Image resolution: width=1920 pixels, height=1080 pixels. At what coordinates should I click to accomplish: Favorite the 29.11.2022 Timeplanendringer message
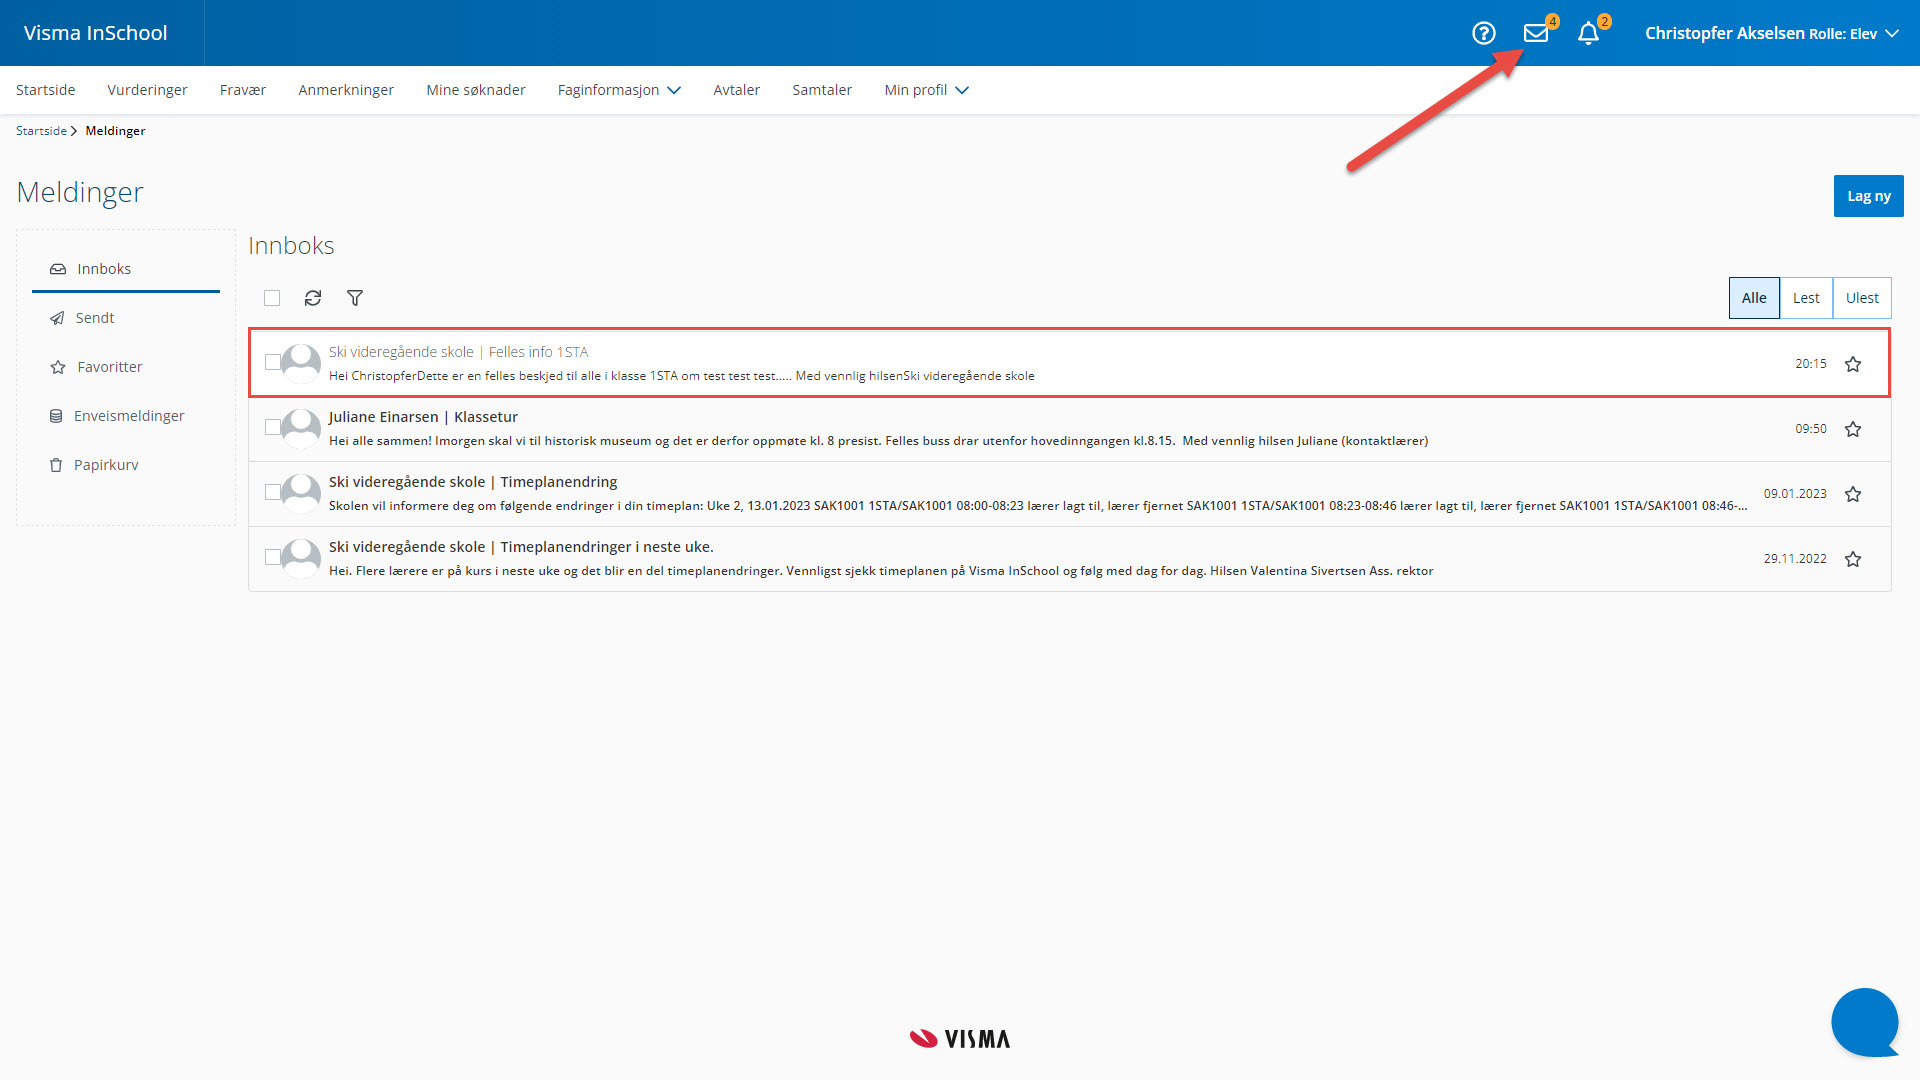pos(1853,559)
